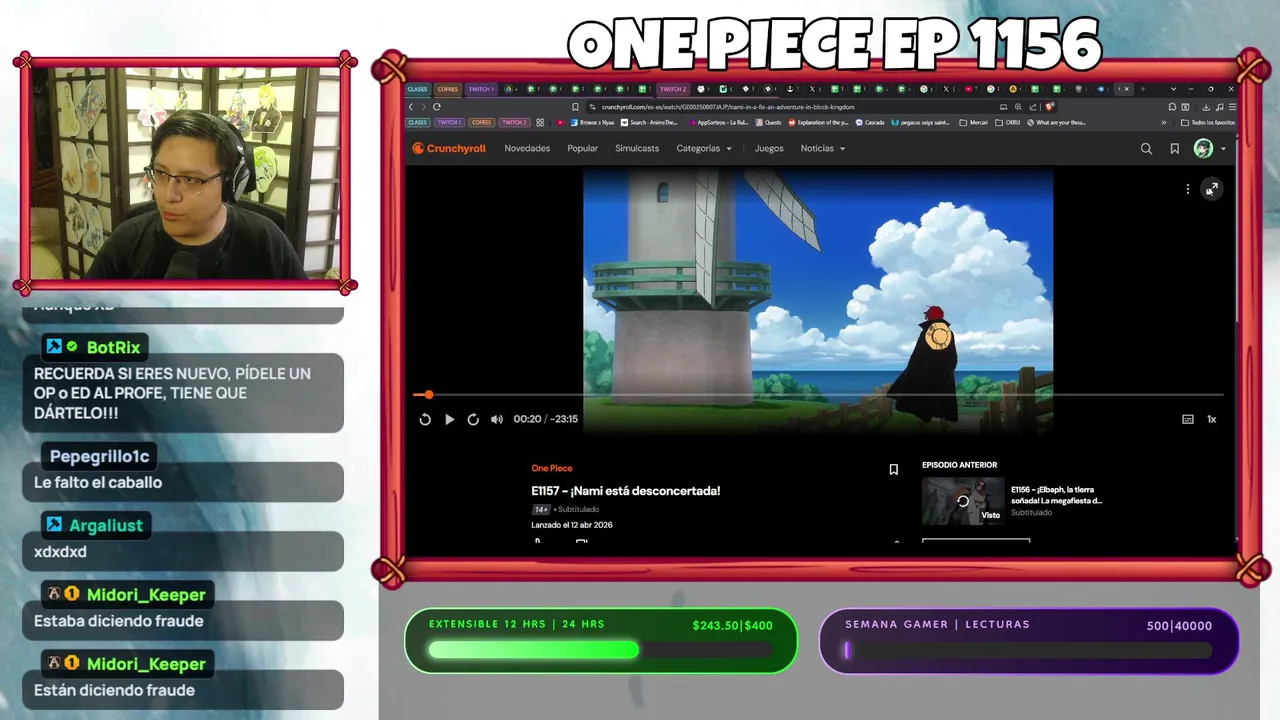Click the browser back arrow
The width and height of the screenshot is (1280, 720).
[x=411, y=107]
